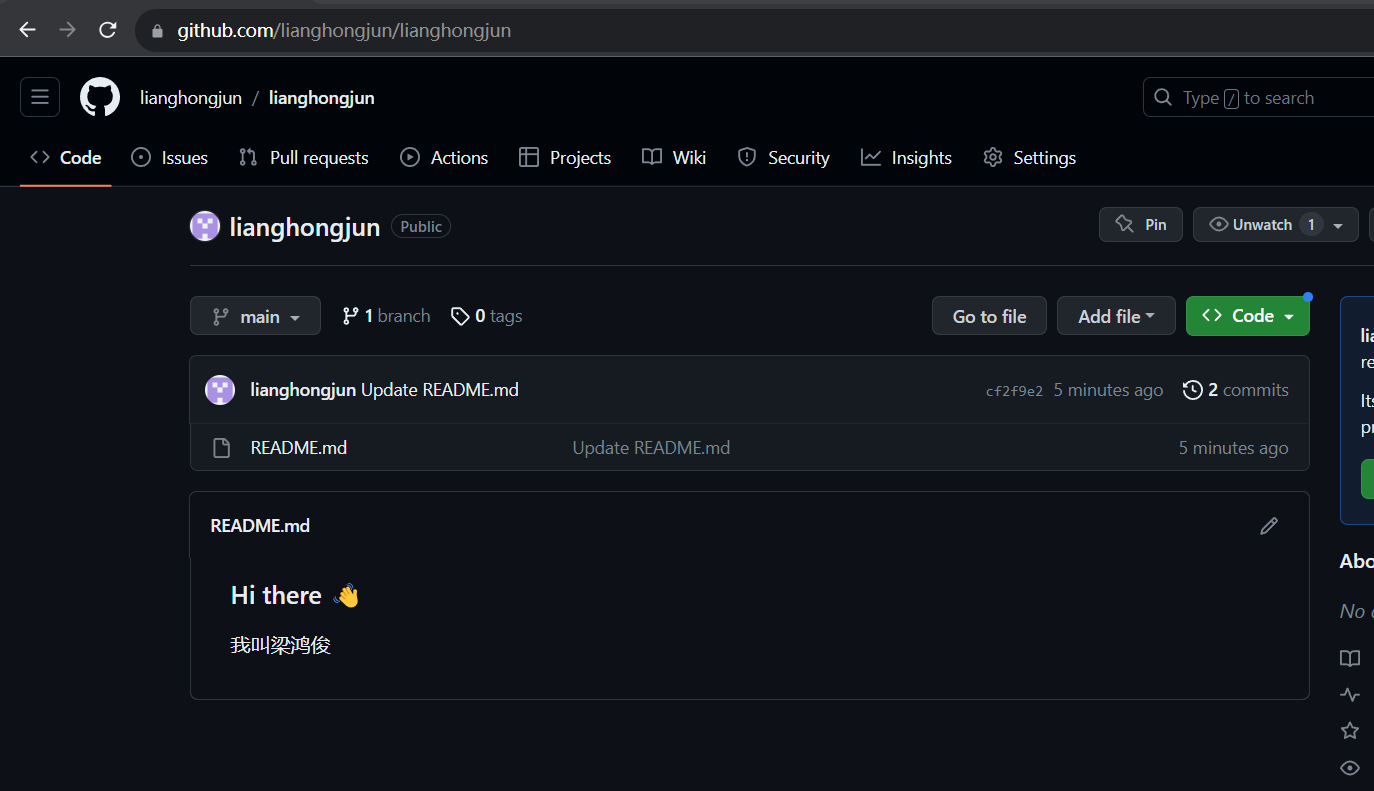Click the Readme book icon in About sidebar
The image size is (1374, 791).
click(1350, 658)
